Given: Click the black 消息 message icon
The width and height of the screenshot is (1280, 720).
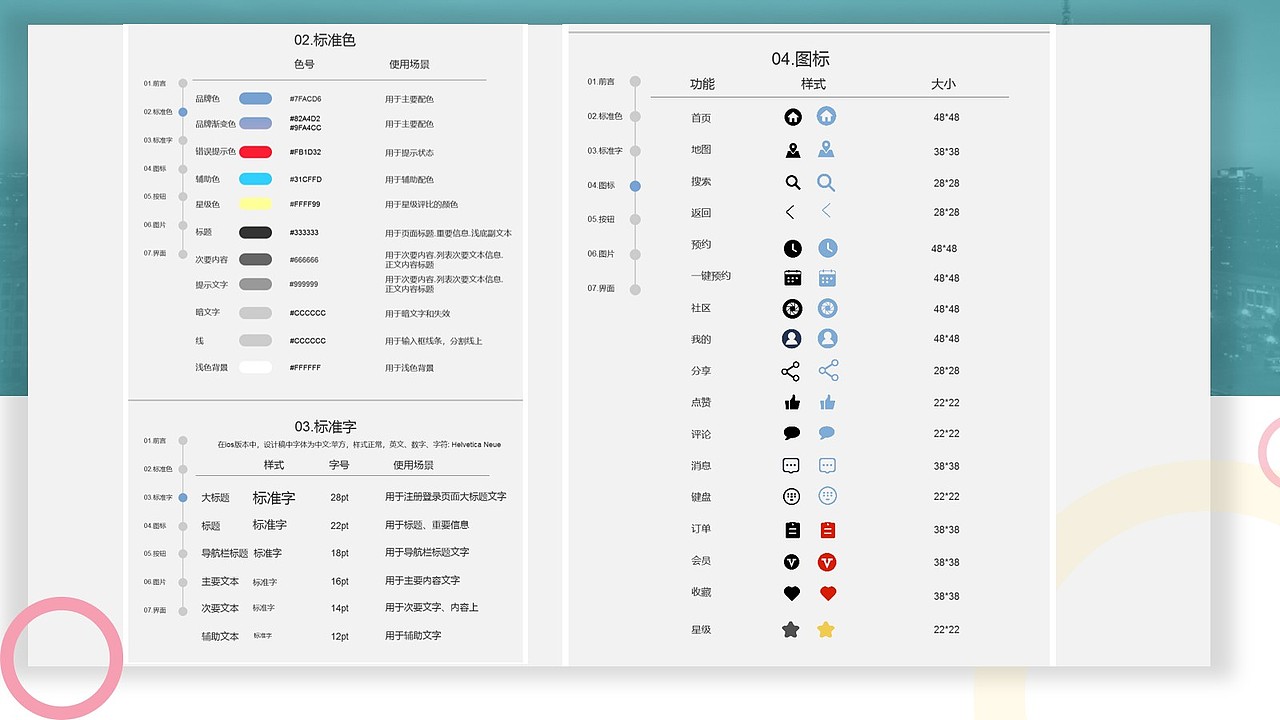Looking at the screenshot, I should pos(791,465).
